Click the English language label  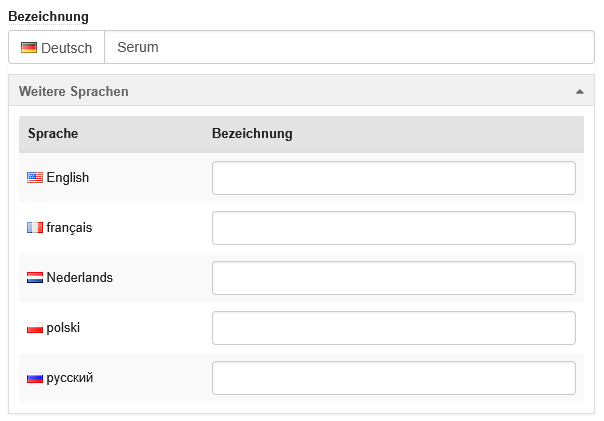pos(68,177)
